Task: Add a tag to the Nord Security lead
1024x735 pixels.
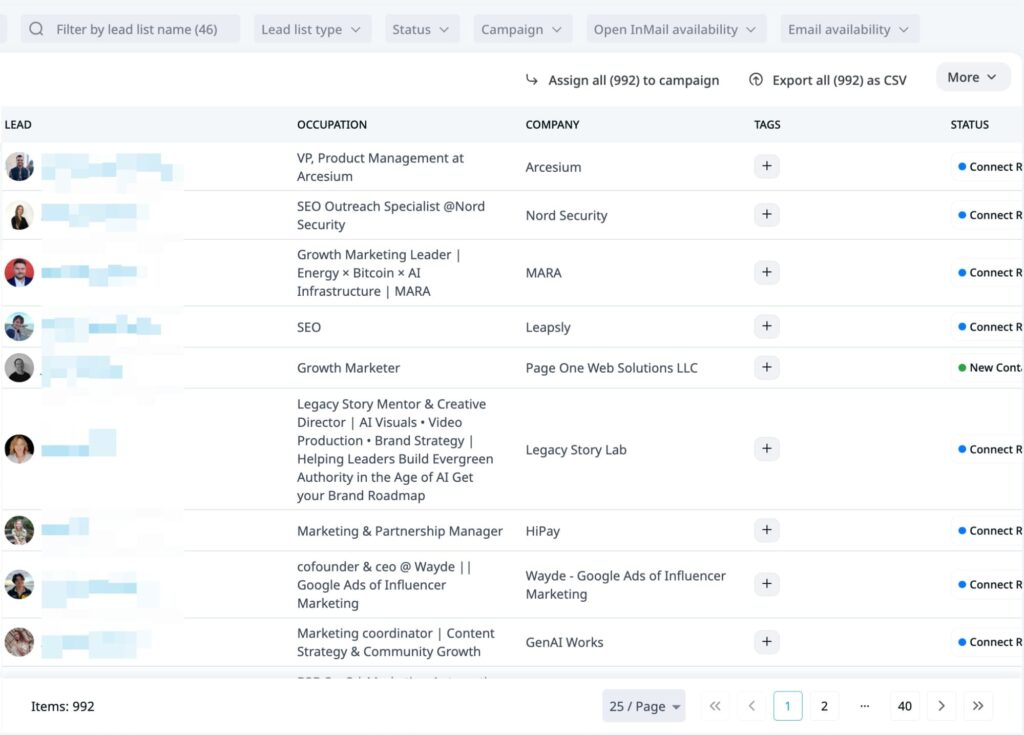Action: [766, 215]
